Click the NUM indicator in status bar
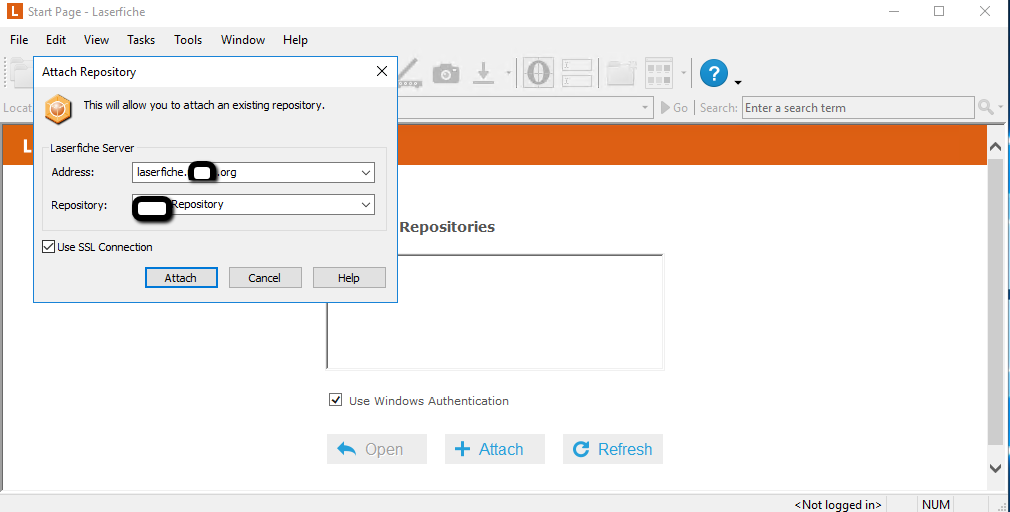 (936, 504)
